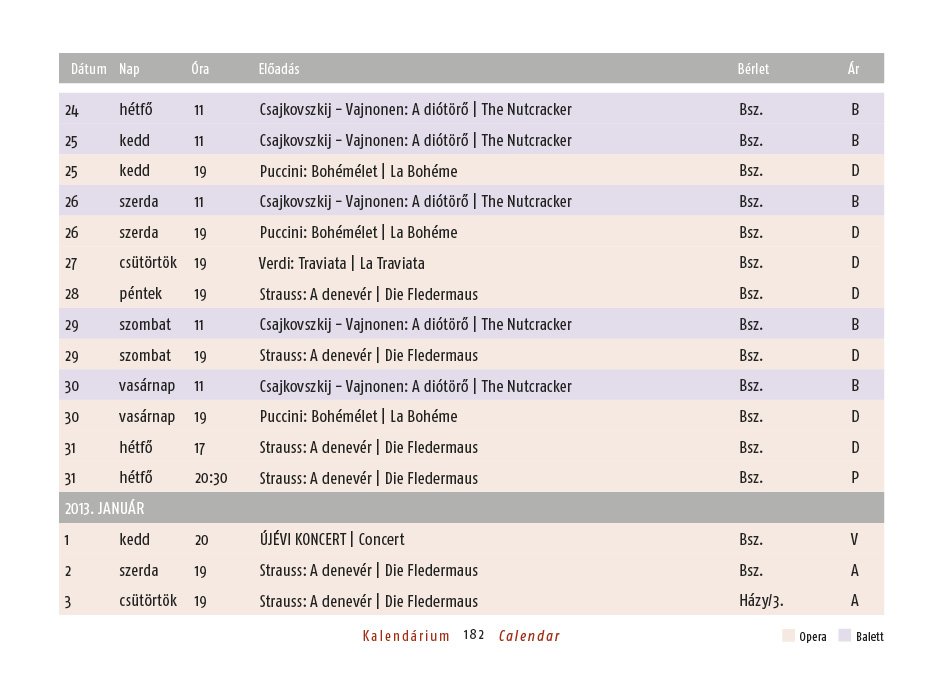Select the Bérlet column header
This screenshot has width=945, height=679.
(753, 69)
